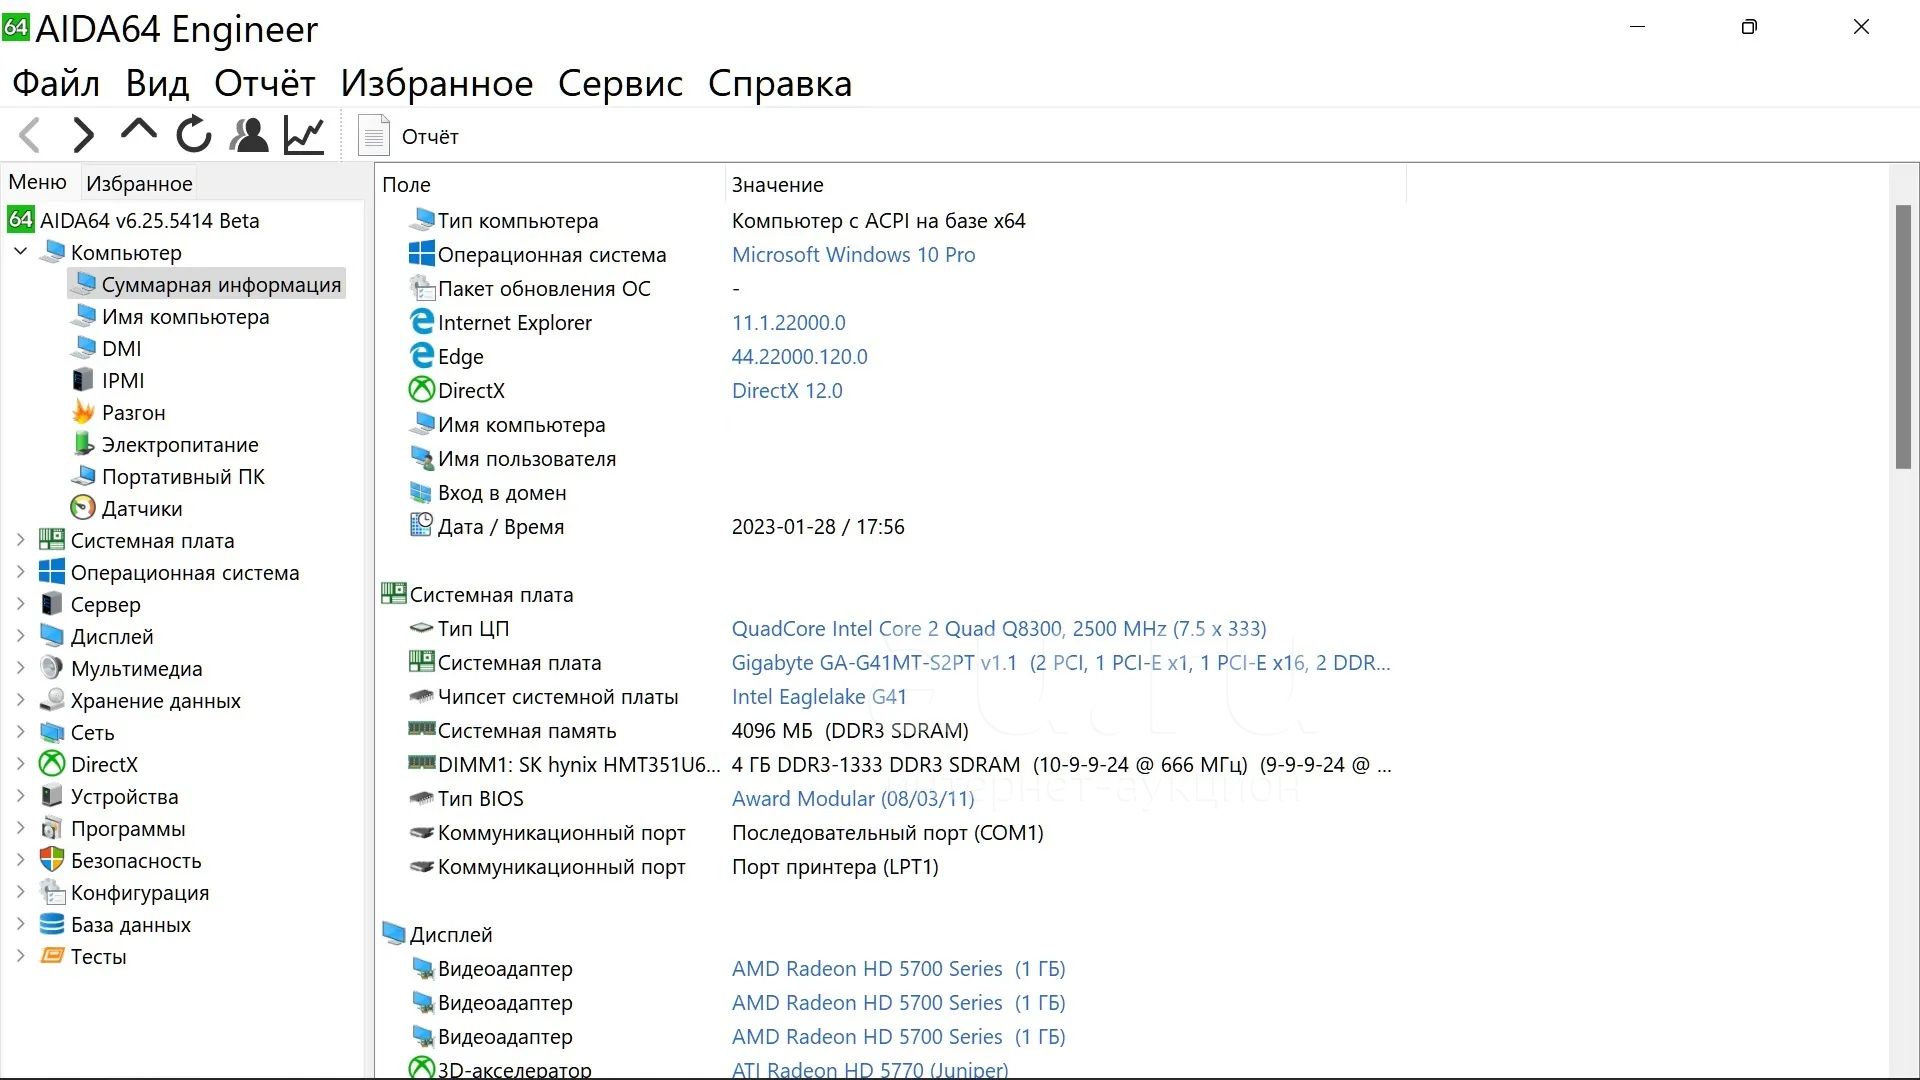Collapse the Компьютер tree node

21,252
